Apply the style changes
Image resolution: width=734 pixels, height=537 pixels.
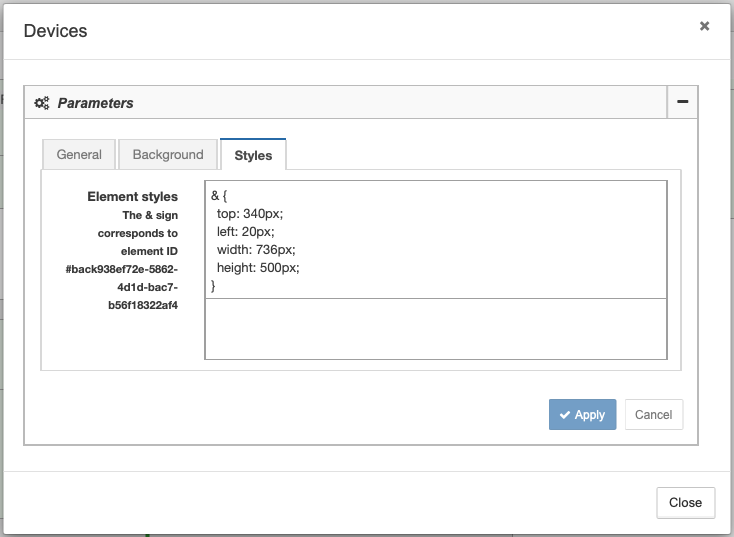[582, 414]
